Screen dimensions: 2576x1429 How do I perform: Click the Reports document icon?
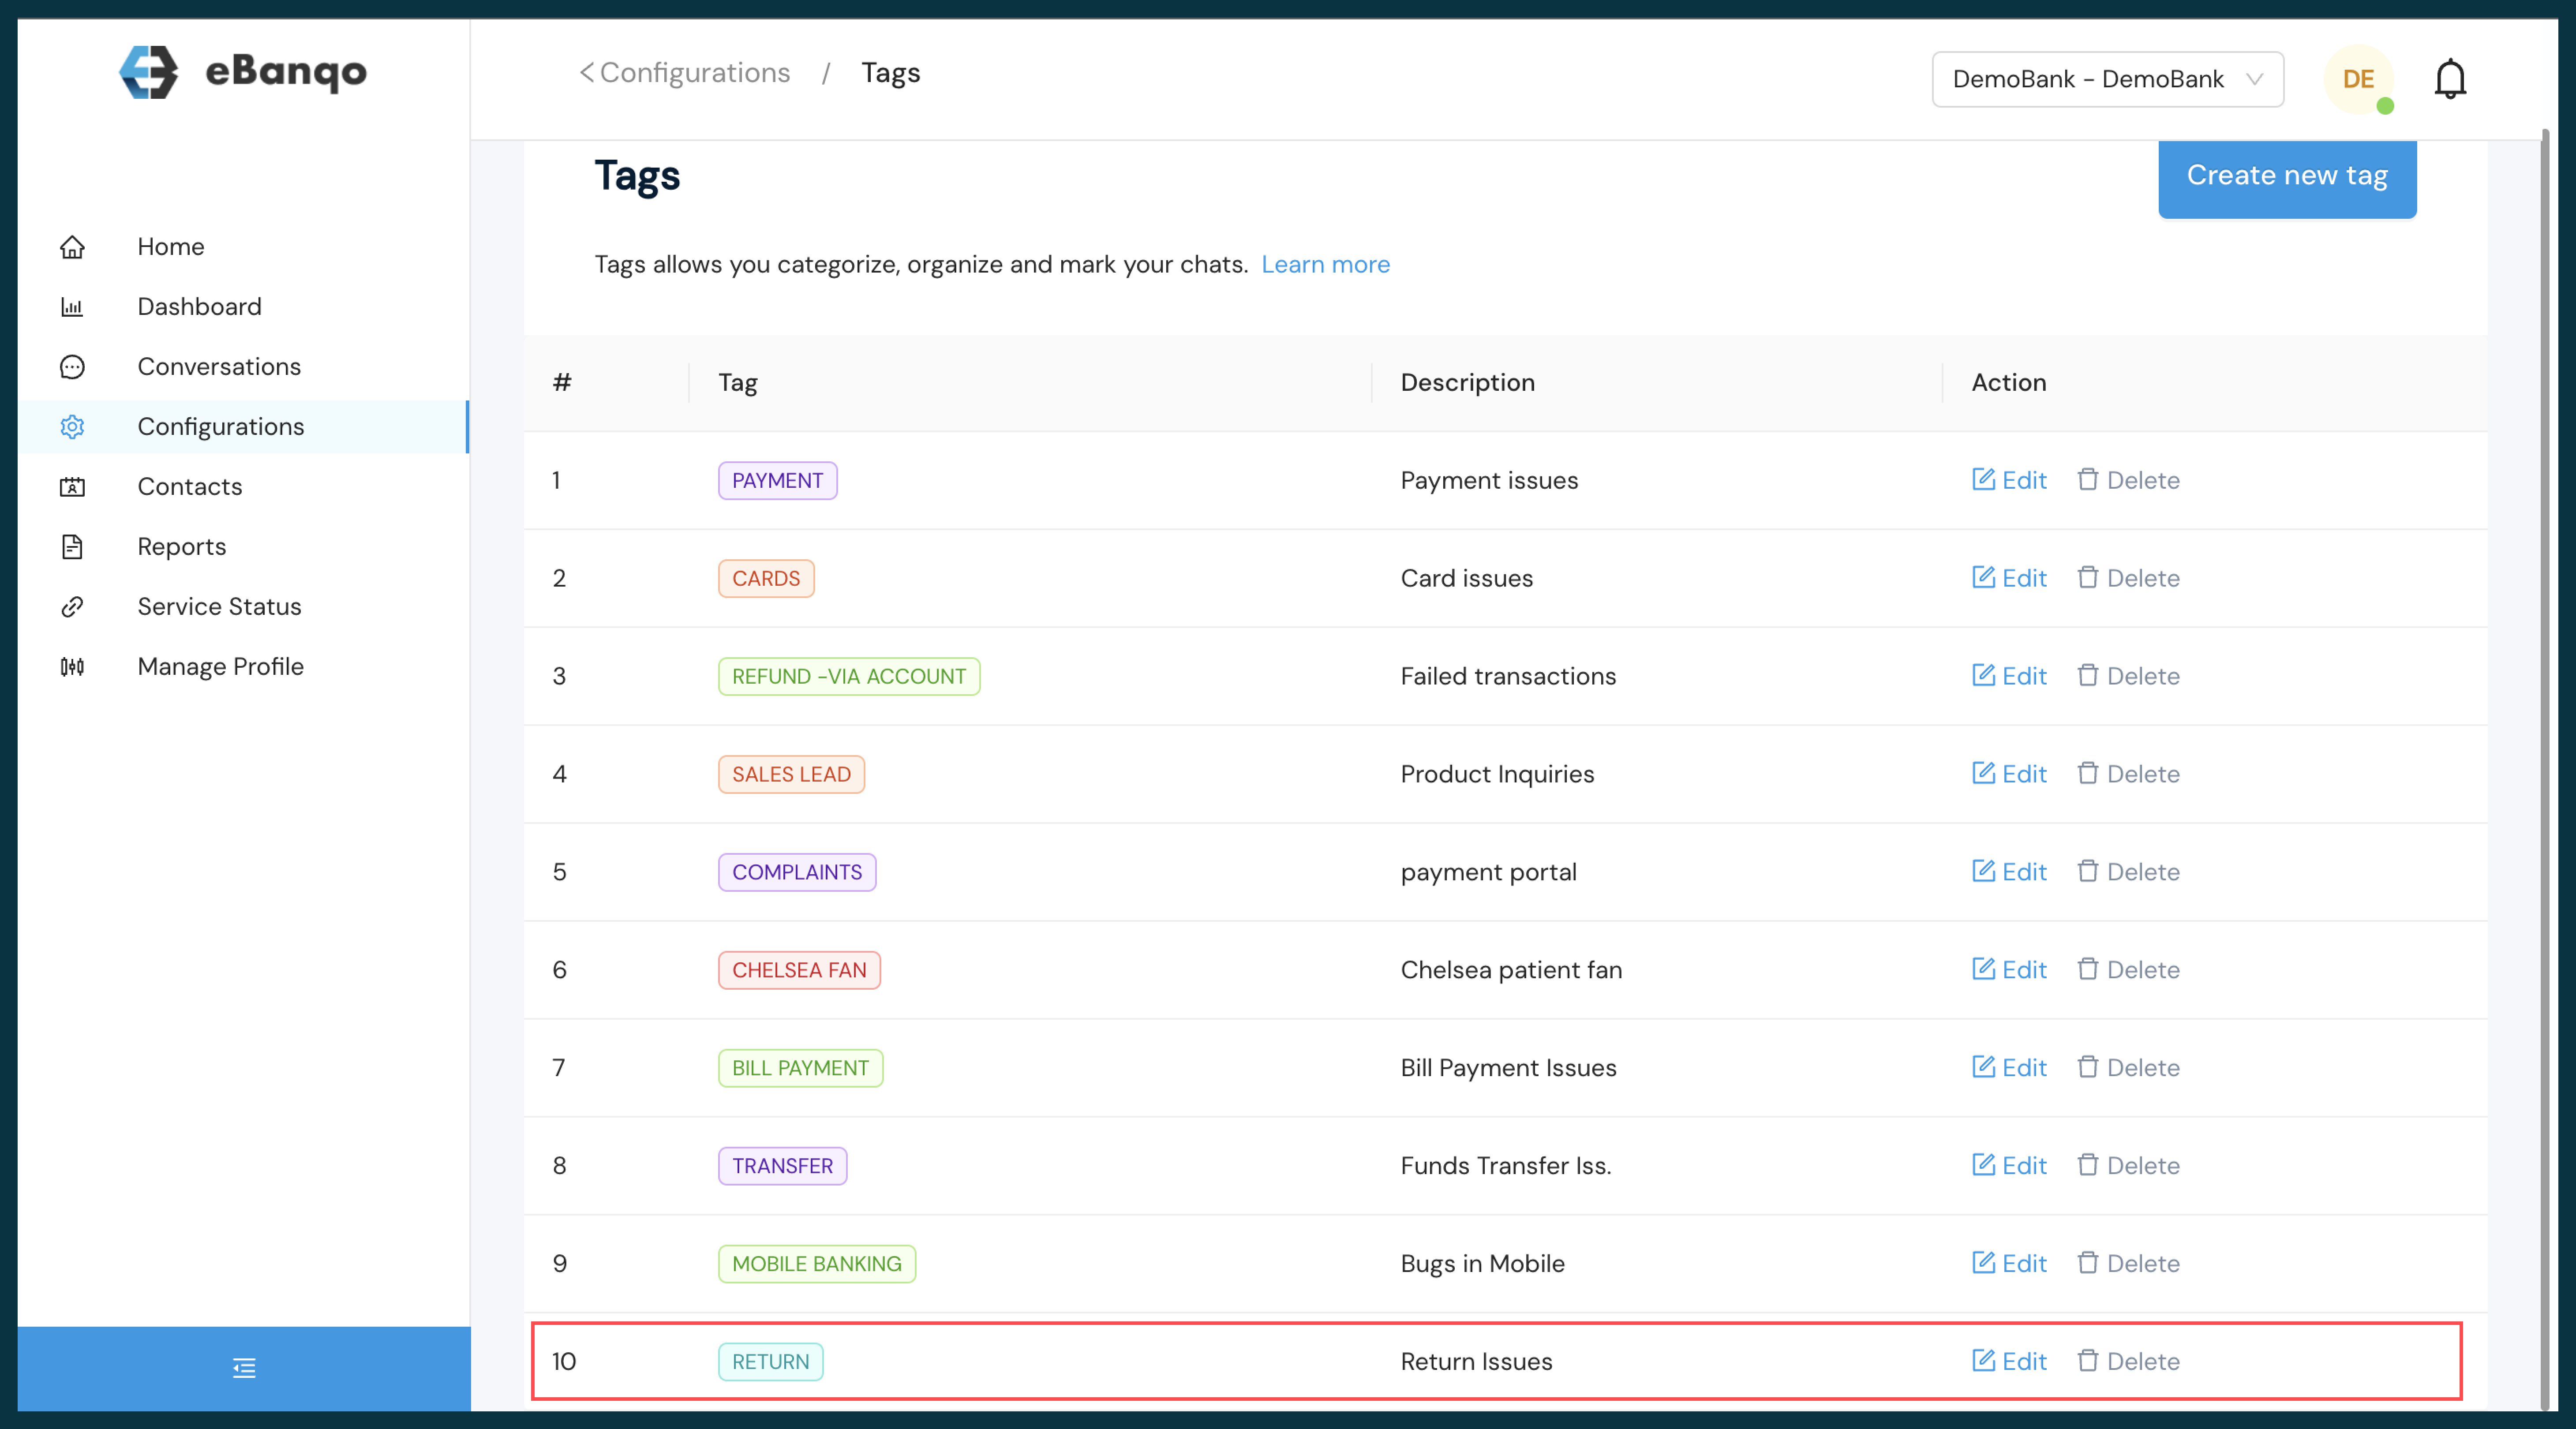[x=72, y=547]
